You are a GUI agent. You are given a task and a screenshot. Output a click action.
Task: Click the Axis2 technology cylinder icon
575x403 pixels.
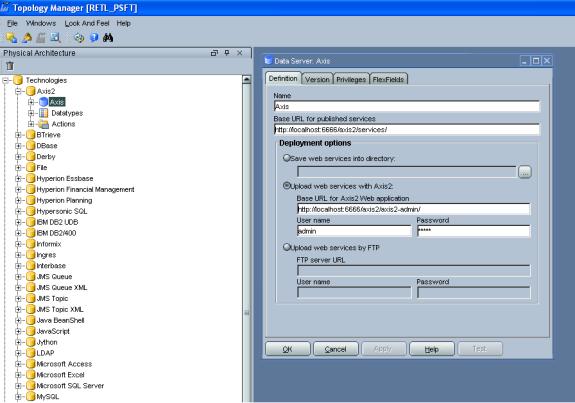pos(31,91)
